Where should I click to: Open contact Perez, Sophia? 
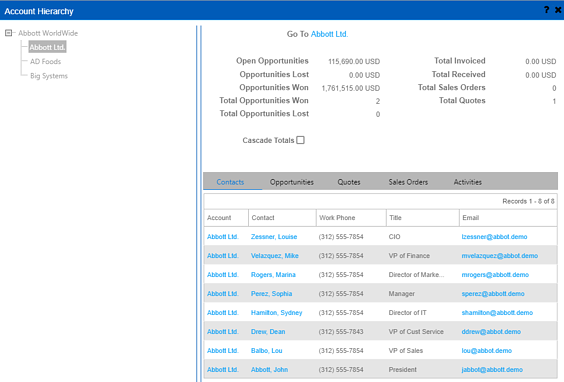tap(272, 294)
